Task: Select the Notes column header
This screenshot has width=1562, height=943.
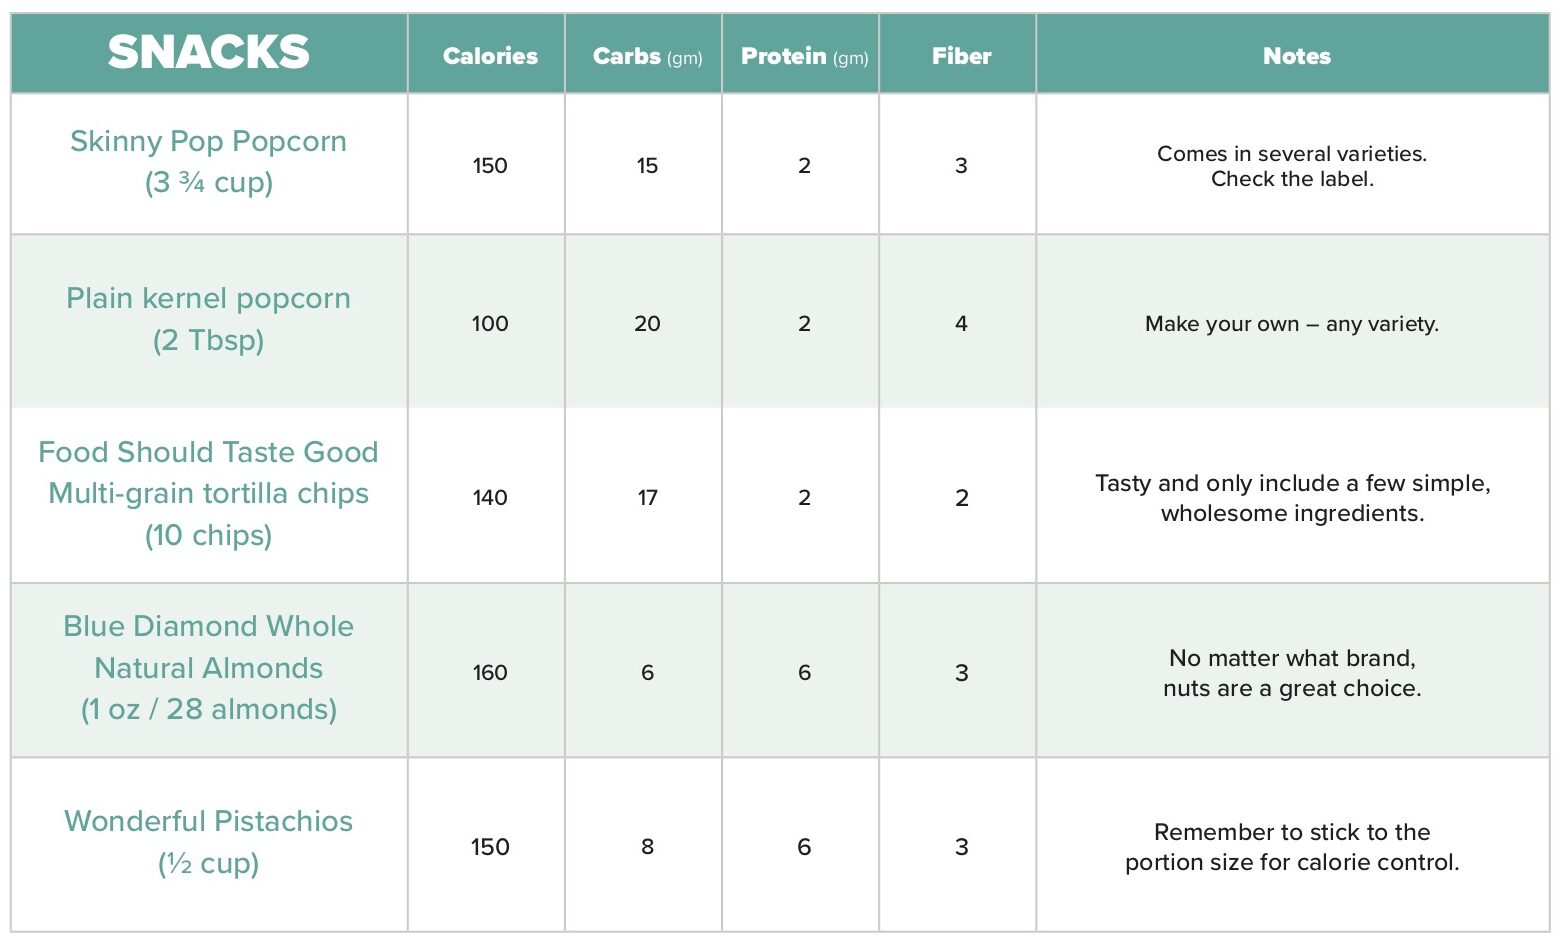Action: 1296,56
